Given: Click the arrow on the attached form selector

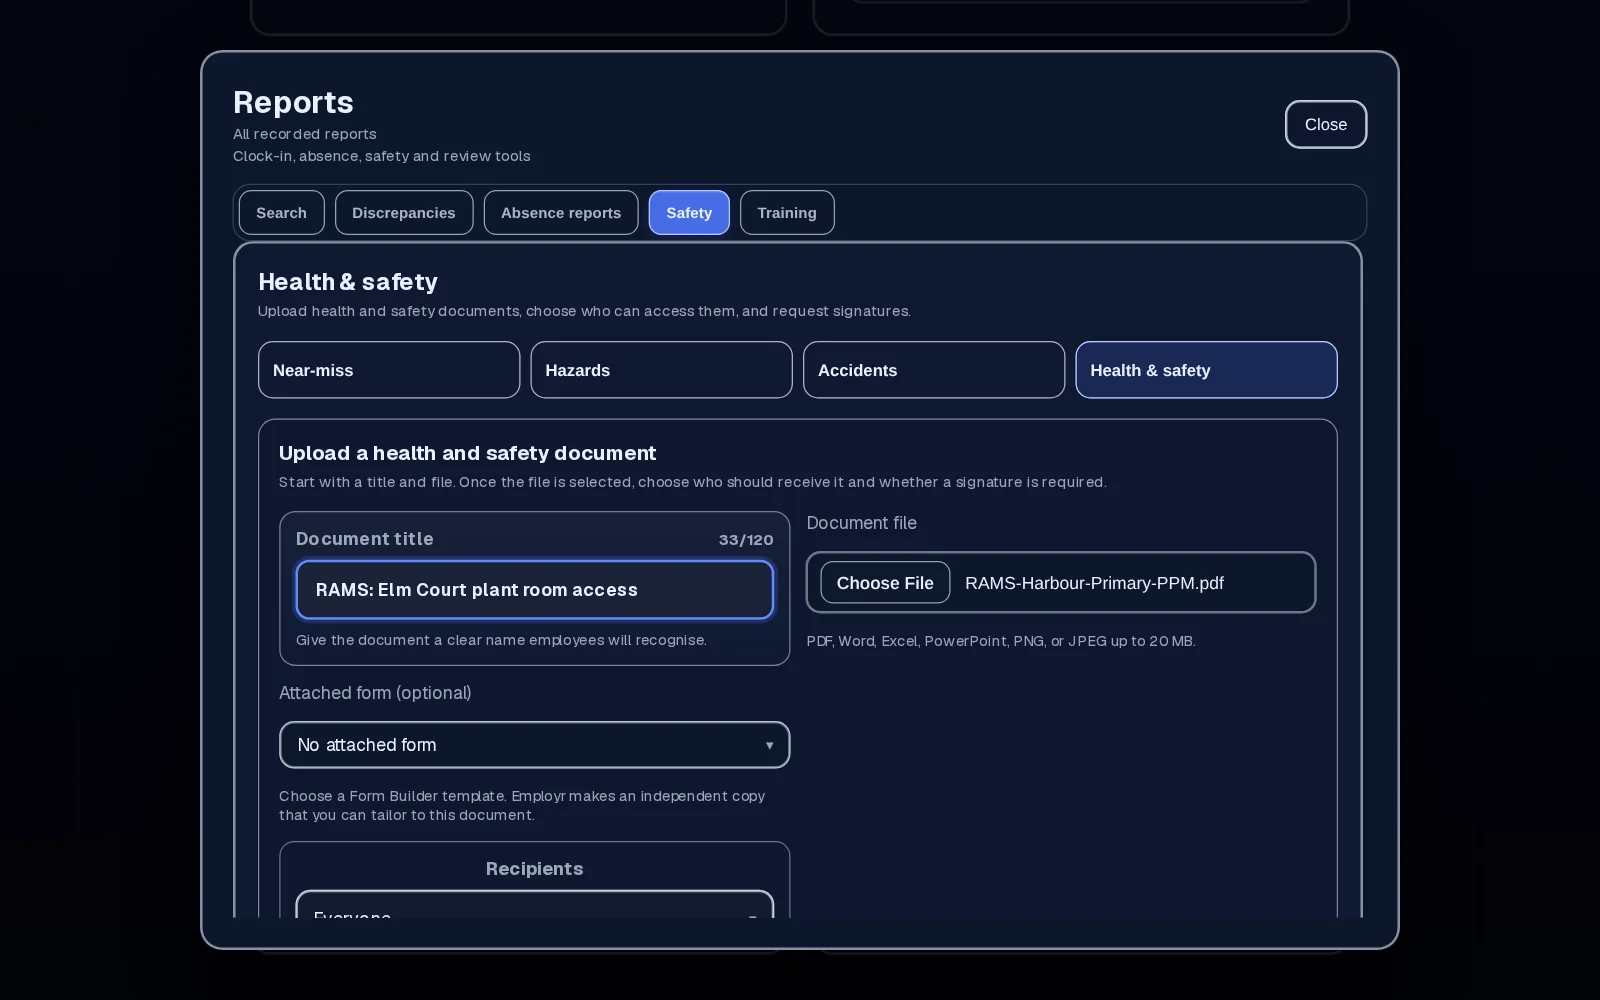Looking at the screenshot, I should pyautogui.click(x=769, y=745).
